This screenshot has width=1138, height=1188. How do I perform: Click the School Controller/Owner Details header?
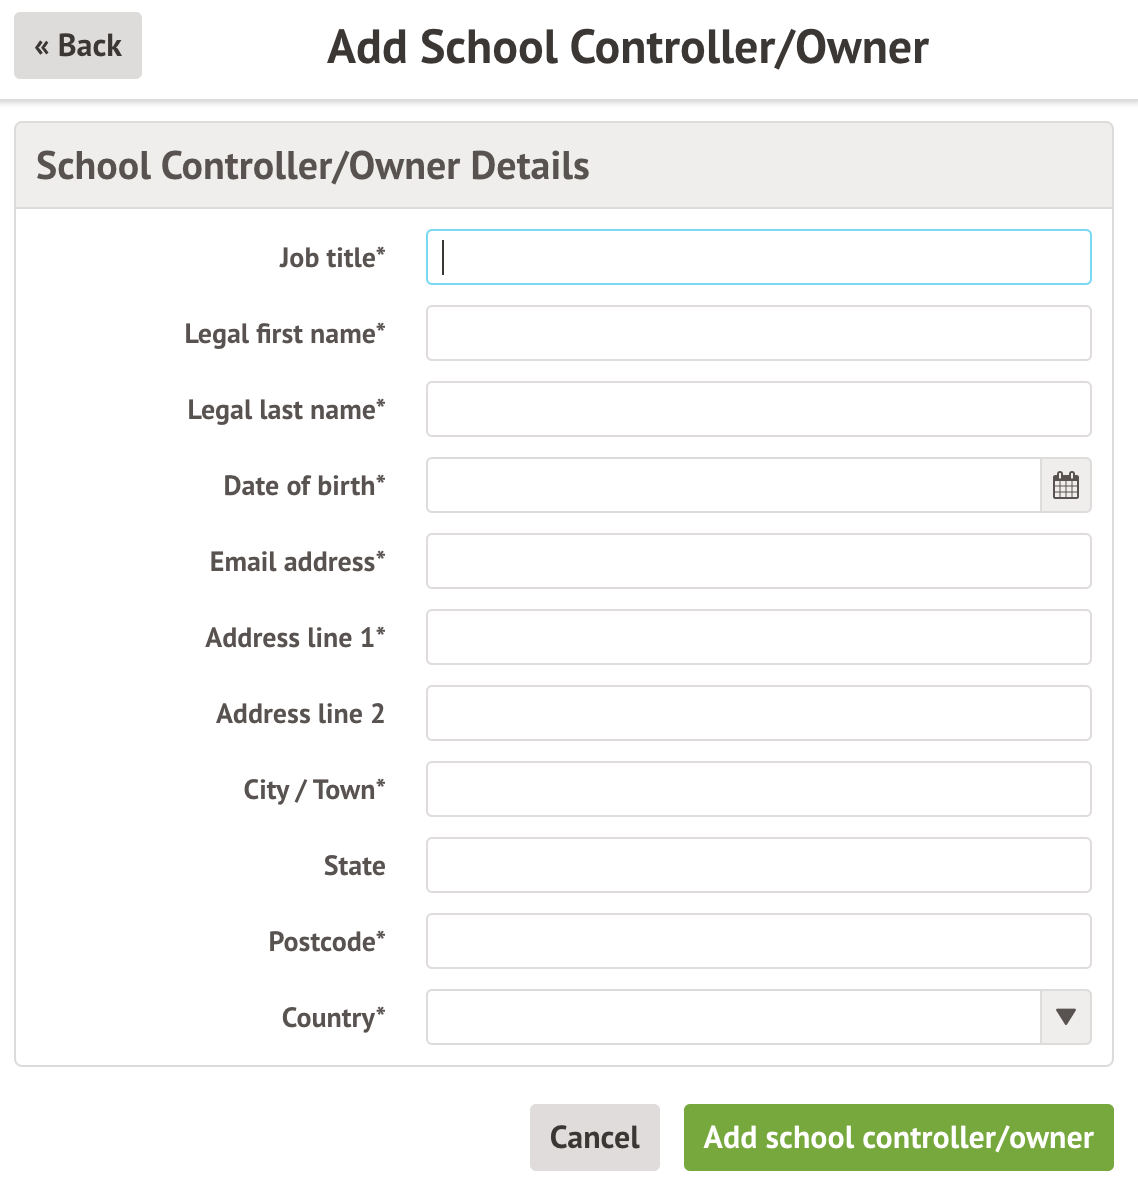tap(313, 166)
